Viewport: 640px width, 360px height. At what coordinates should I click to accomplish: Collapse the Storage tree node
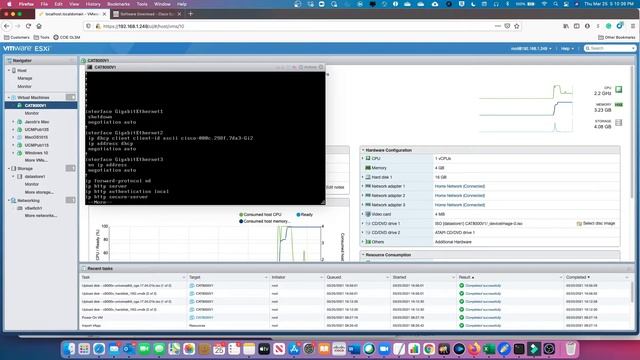9,168
